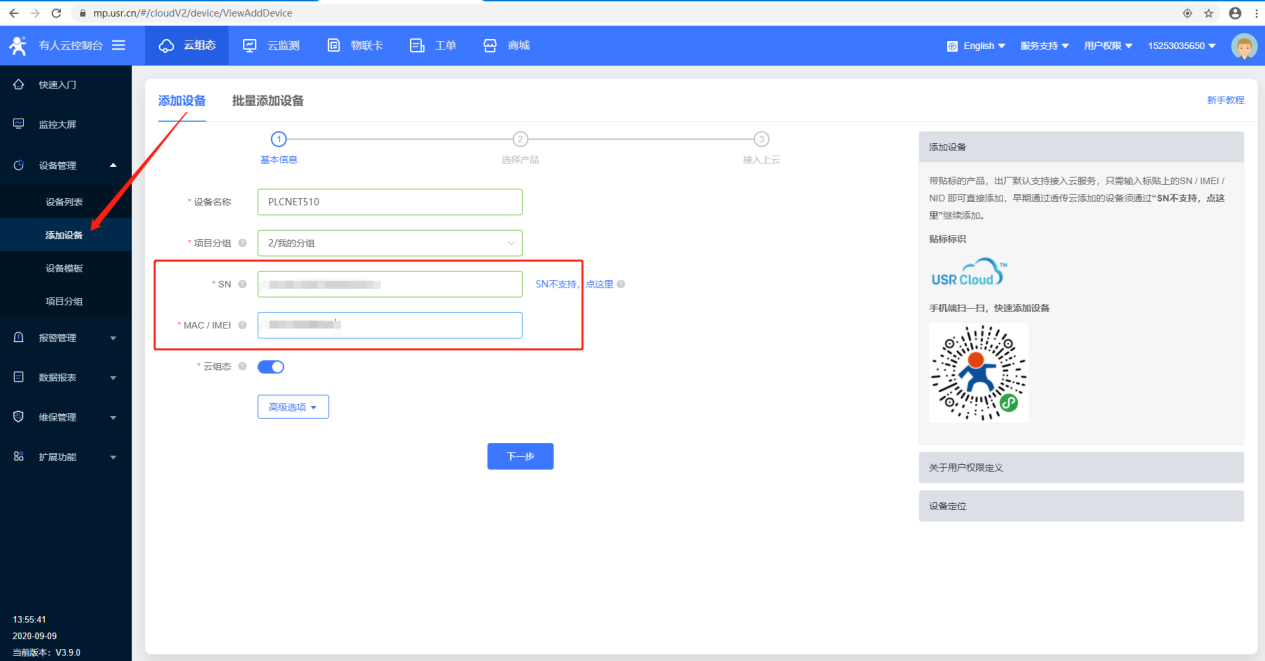
Task: Toggle the 云组态 switch off
Action: 271,367
